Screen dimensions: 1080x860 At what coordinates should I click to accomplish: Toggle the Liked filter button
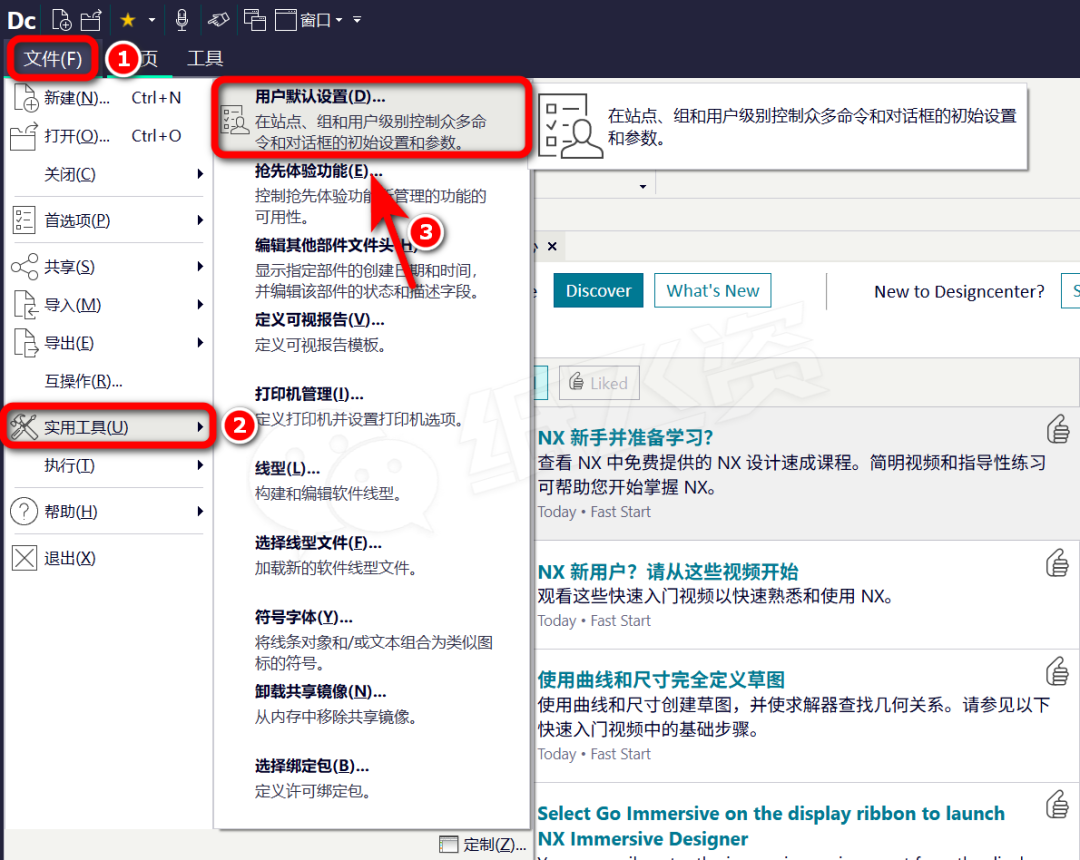(x=598, y=383)
